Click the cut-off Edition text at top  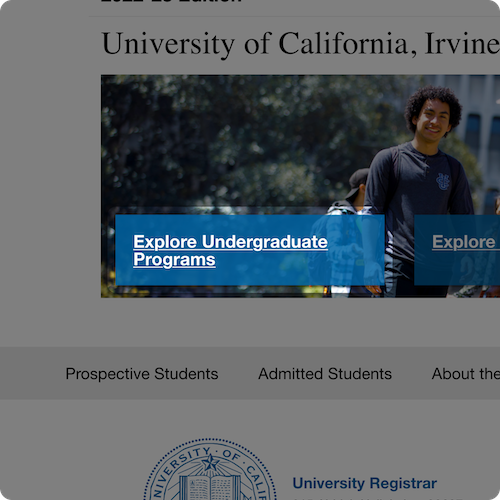coord(171,1)
